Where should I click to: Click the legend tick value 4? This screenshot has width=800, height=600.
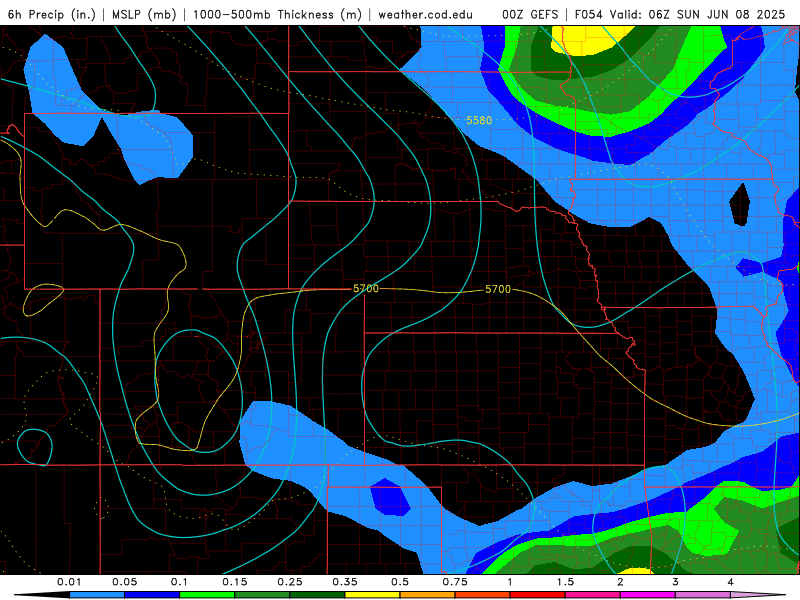click(731, 582)
